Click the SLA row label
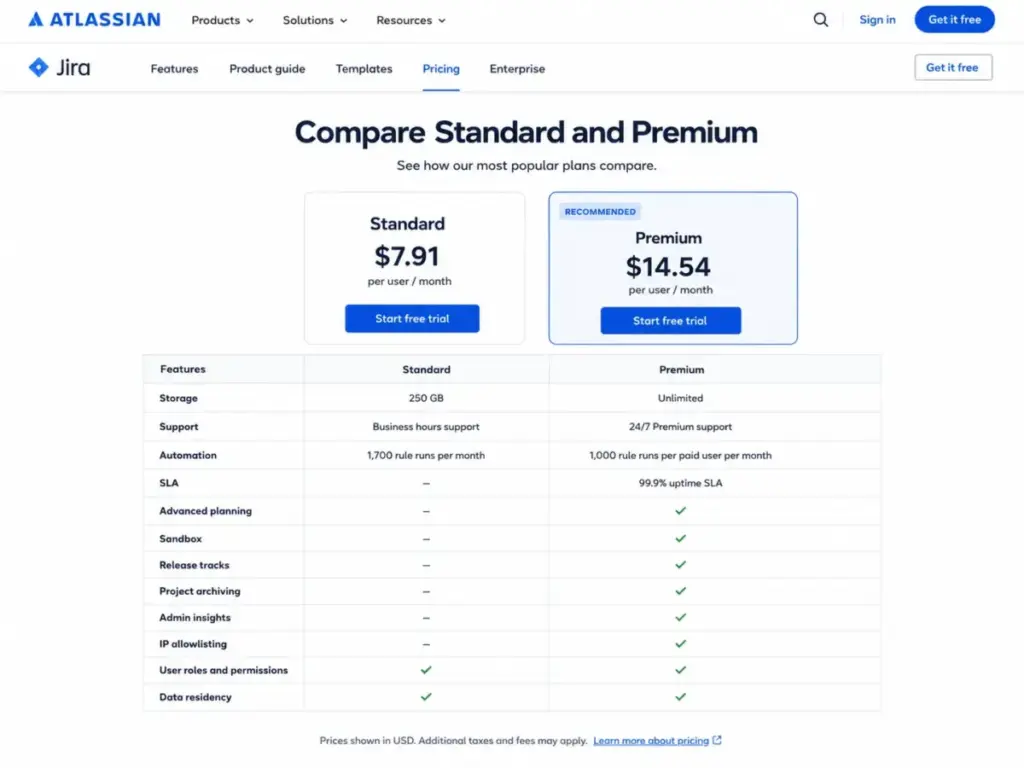 coord(168,483)
